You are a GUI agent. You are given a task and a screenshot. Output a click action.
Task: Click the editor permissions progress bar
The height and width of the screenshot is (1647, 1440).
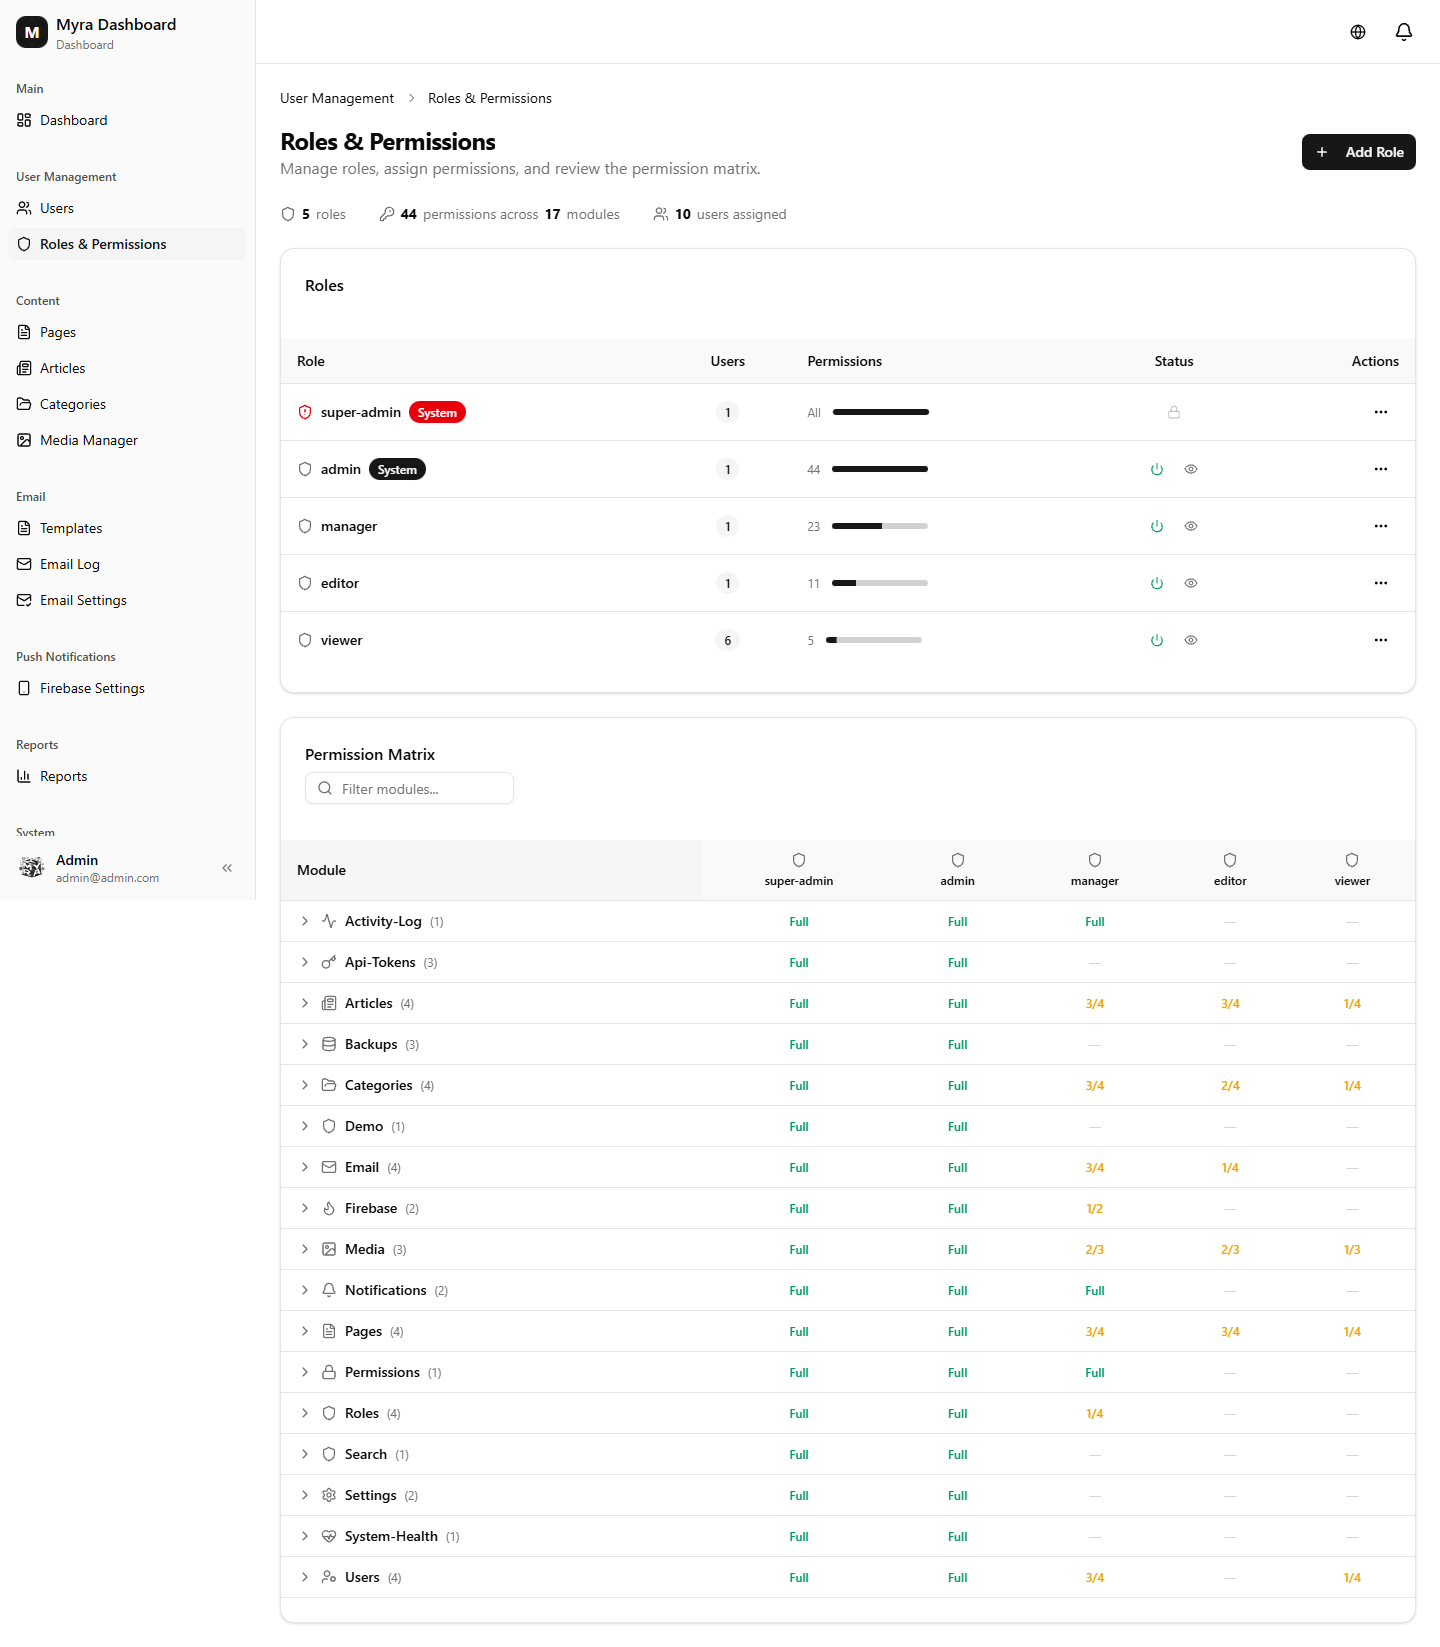[x=880, y=583]
